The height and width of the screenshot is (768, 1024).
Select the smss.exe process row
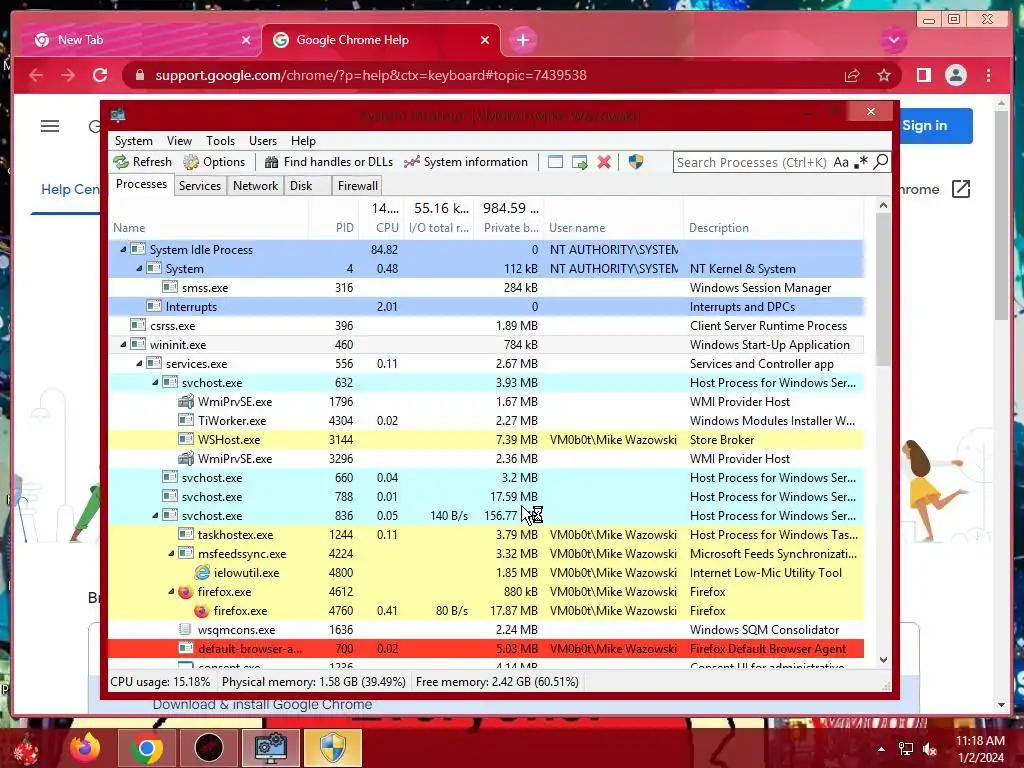(x=486, y=287)
